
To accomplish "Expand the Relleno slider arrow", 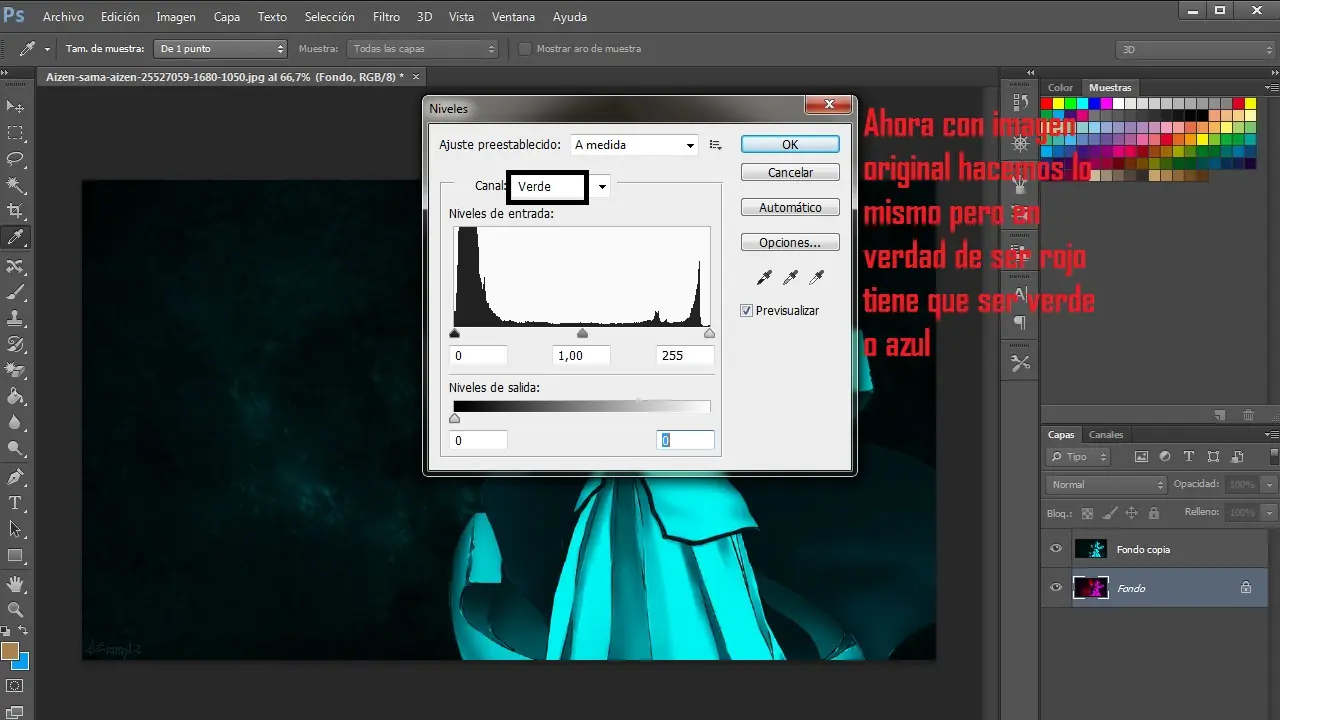I will pos(1269,513).
